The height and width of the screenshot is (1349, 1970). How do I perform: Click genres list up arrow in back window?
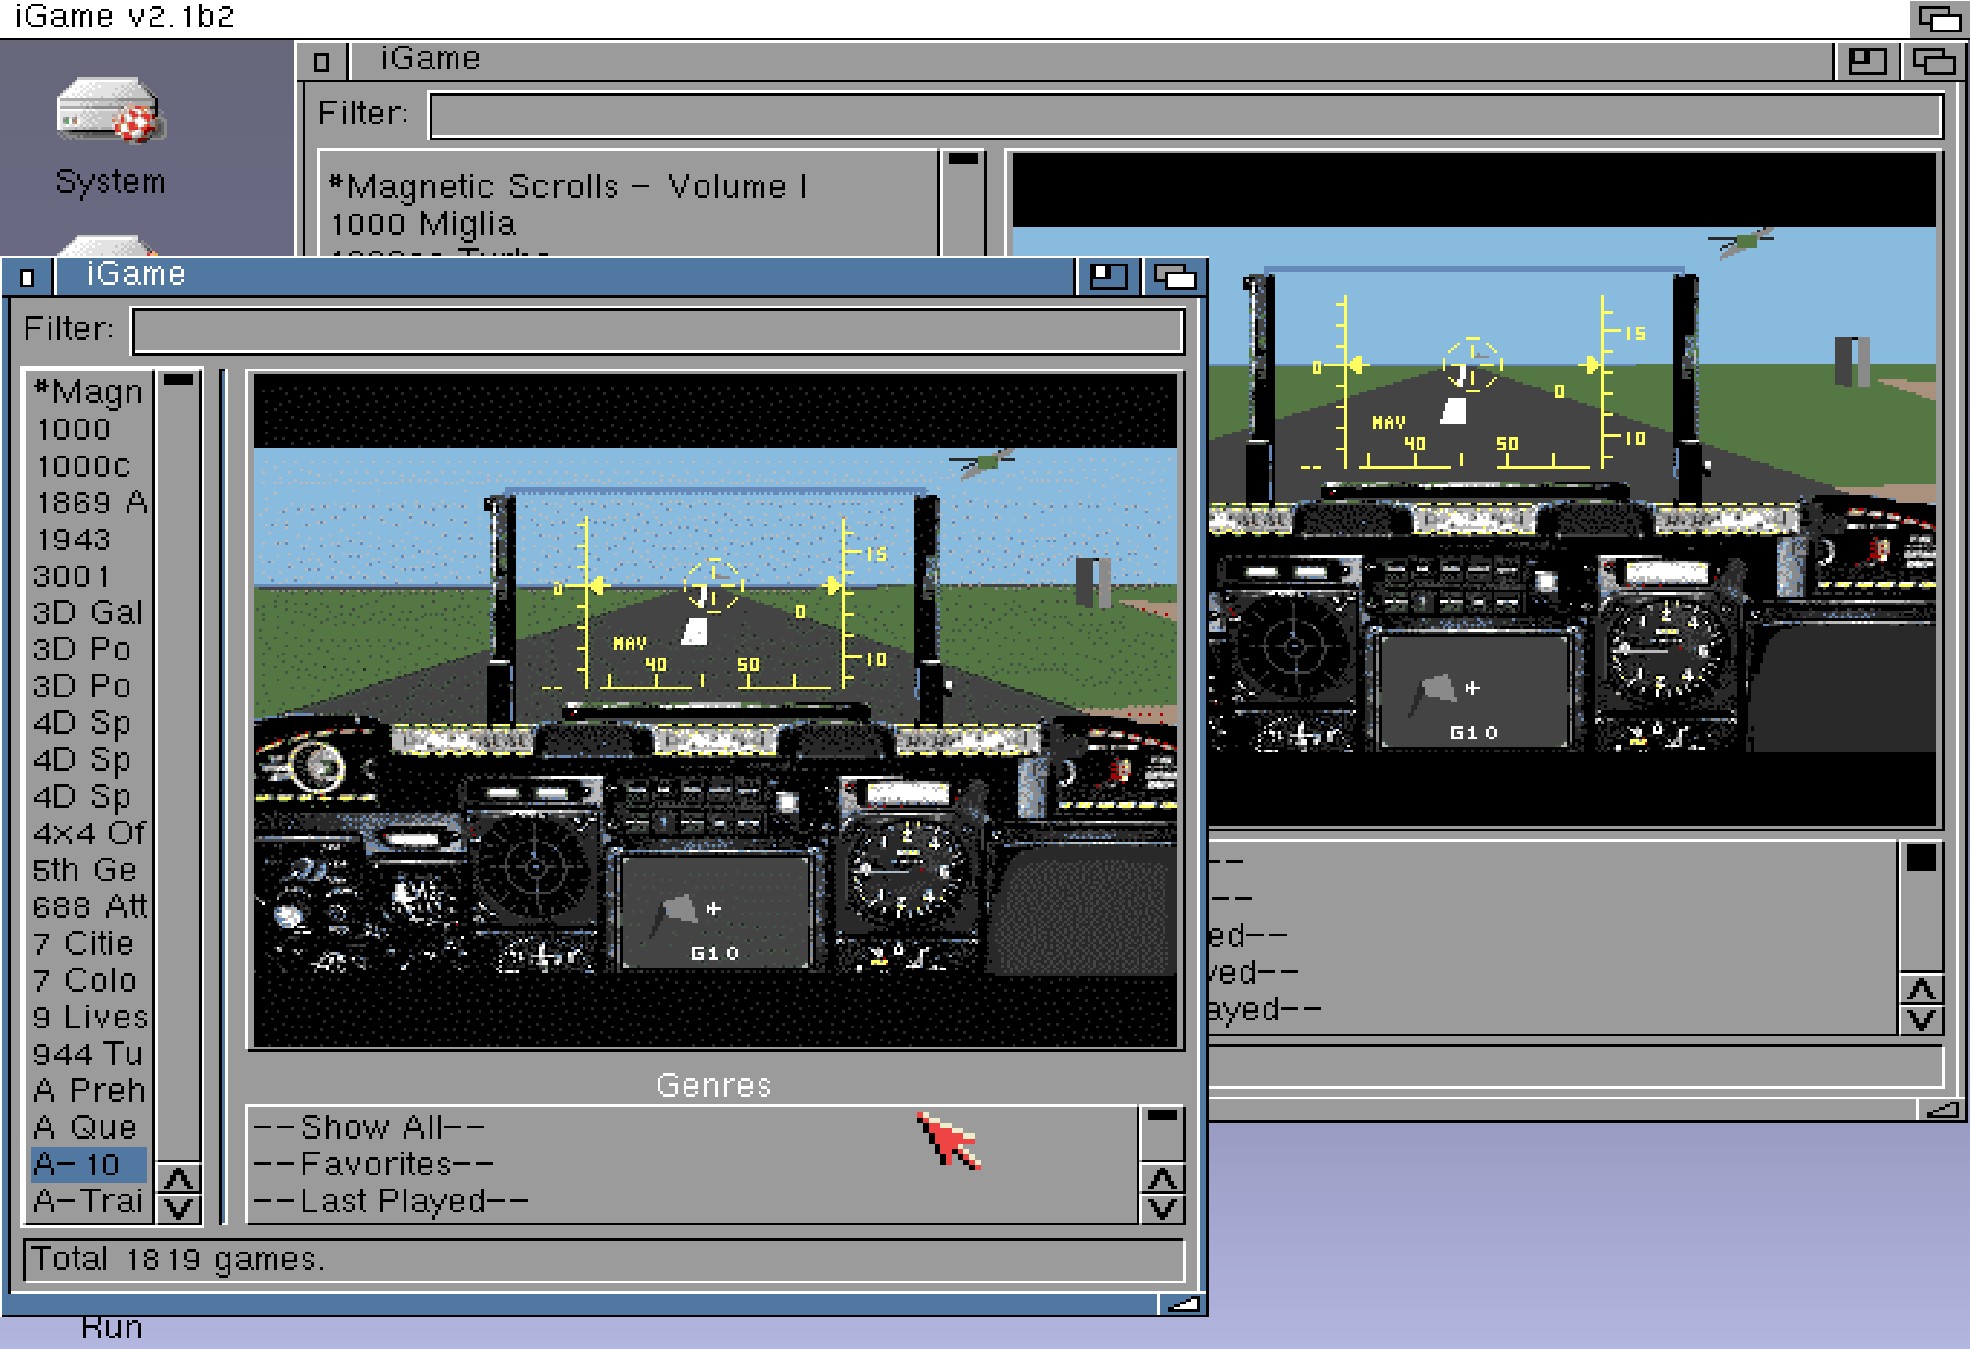(1922, 990)
